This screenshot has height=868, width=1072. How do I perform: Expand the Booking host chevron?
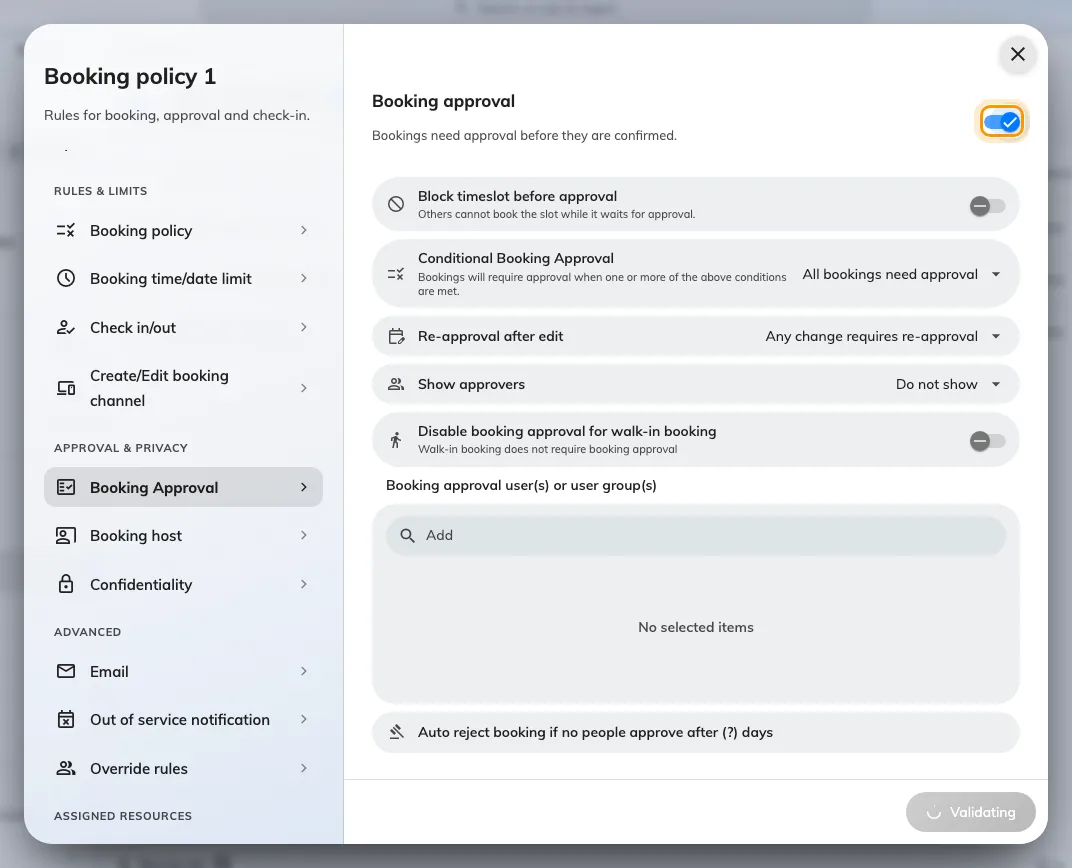coord(304,536)
